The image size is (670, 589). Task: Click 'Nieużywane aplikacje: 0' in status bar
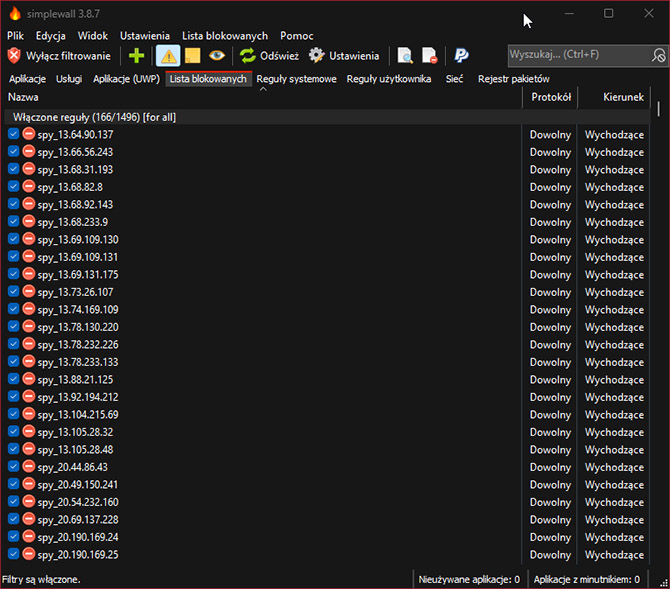pos(469,580)
